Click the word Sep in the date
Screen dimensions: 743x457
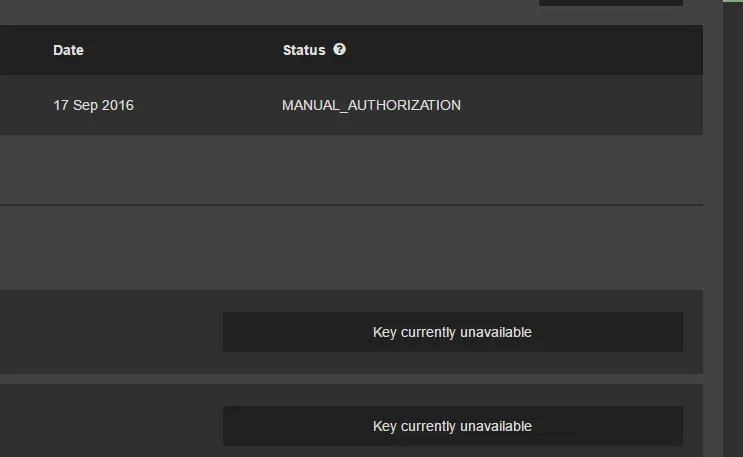coord(85,105)
